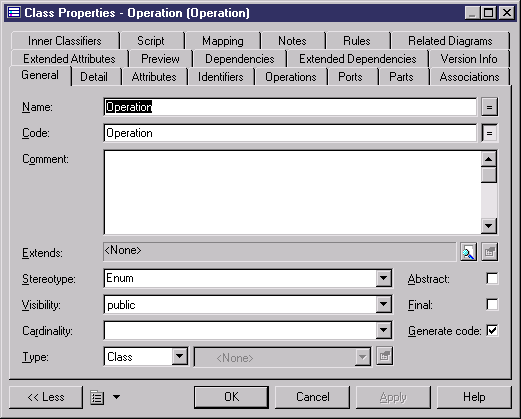Screen dimensions: 521x419
Task: Expand the Cardinality dropdown
Action: pos(383,330)
